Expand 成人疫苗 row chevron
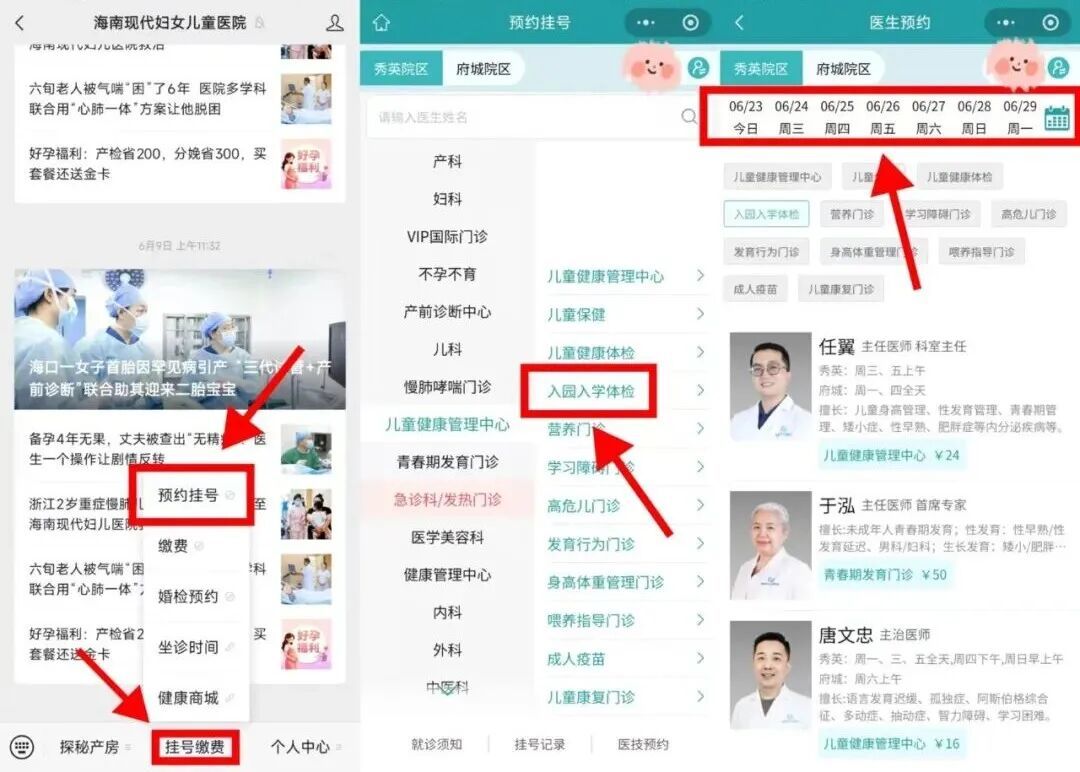Image resolution: width=1080 pixels, height=772 pixels. coord(700,658)
